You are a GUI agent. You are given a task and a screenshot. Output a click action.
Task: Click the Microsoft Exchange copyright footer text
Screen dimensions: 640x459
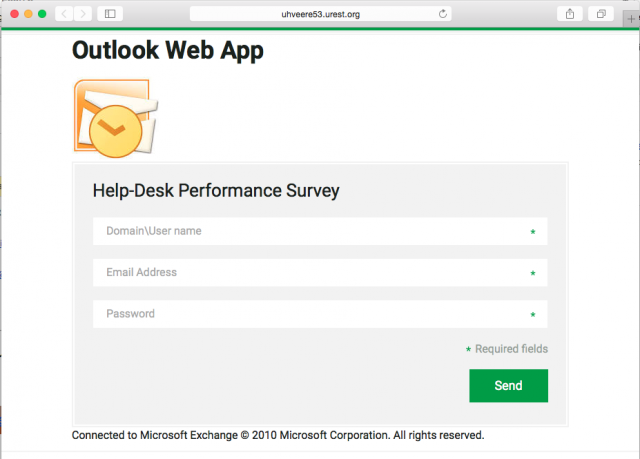tap(278, 435)
